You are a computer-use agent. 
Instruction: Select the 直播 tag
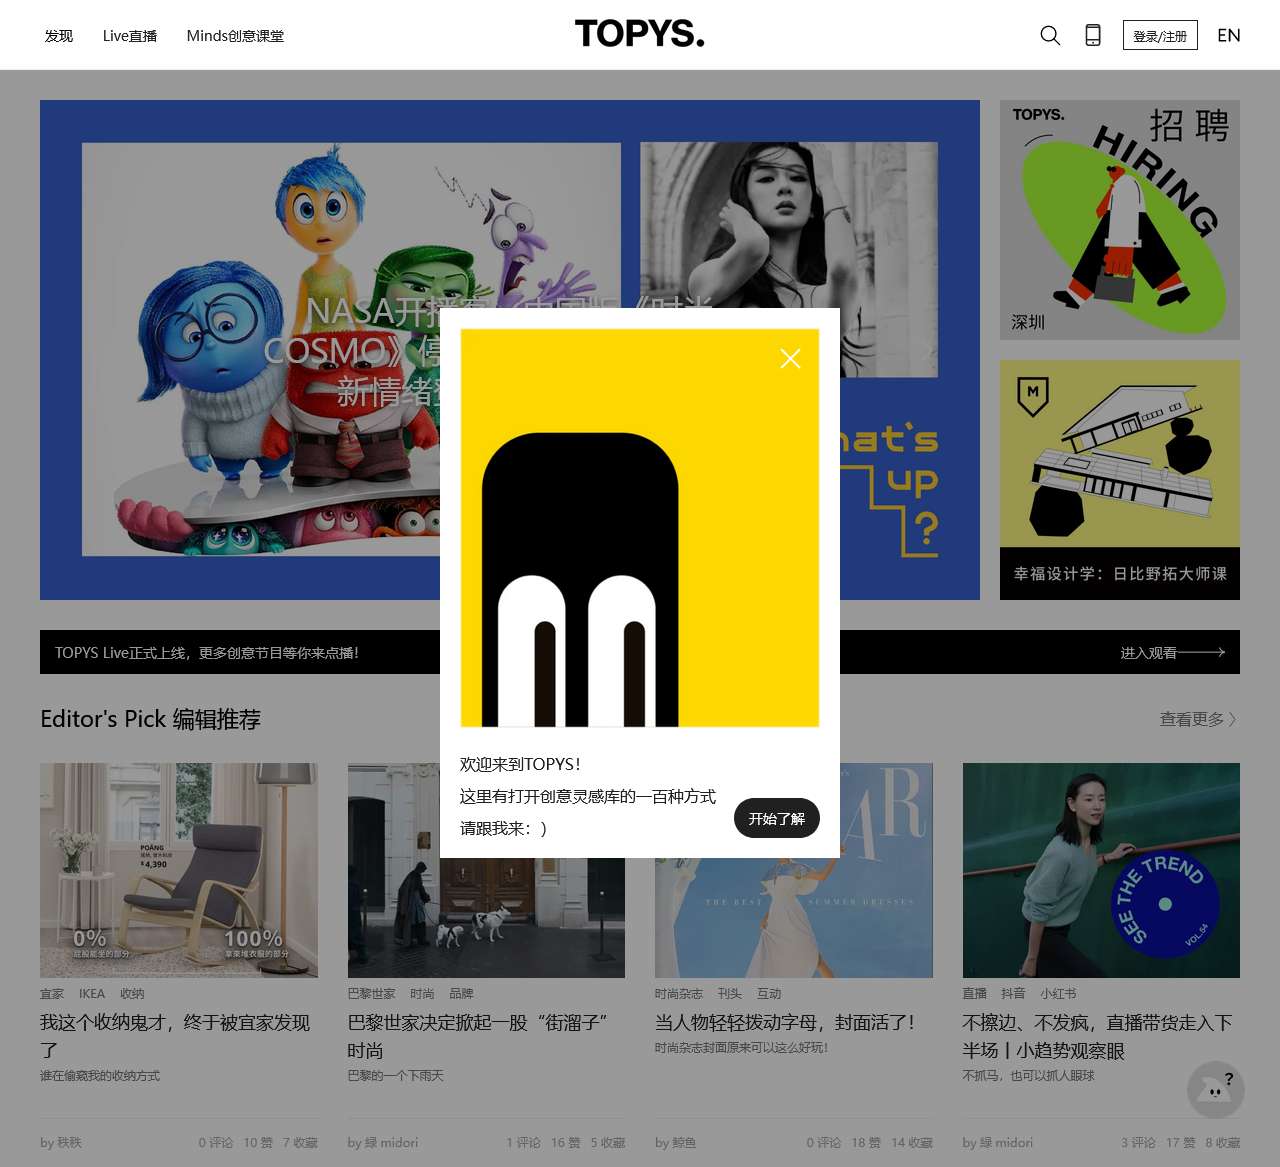click(975, 994)
